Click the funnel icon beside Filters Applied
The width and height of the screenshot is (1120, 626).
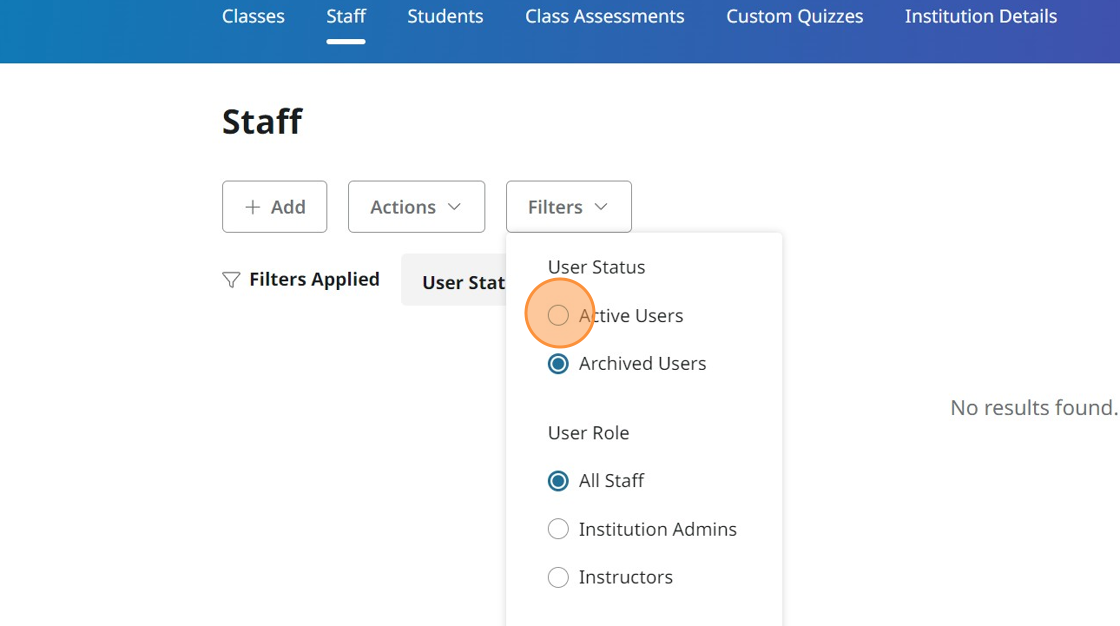point(231,280)
